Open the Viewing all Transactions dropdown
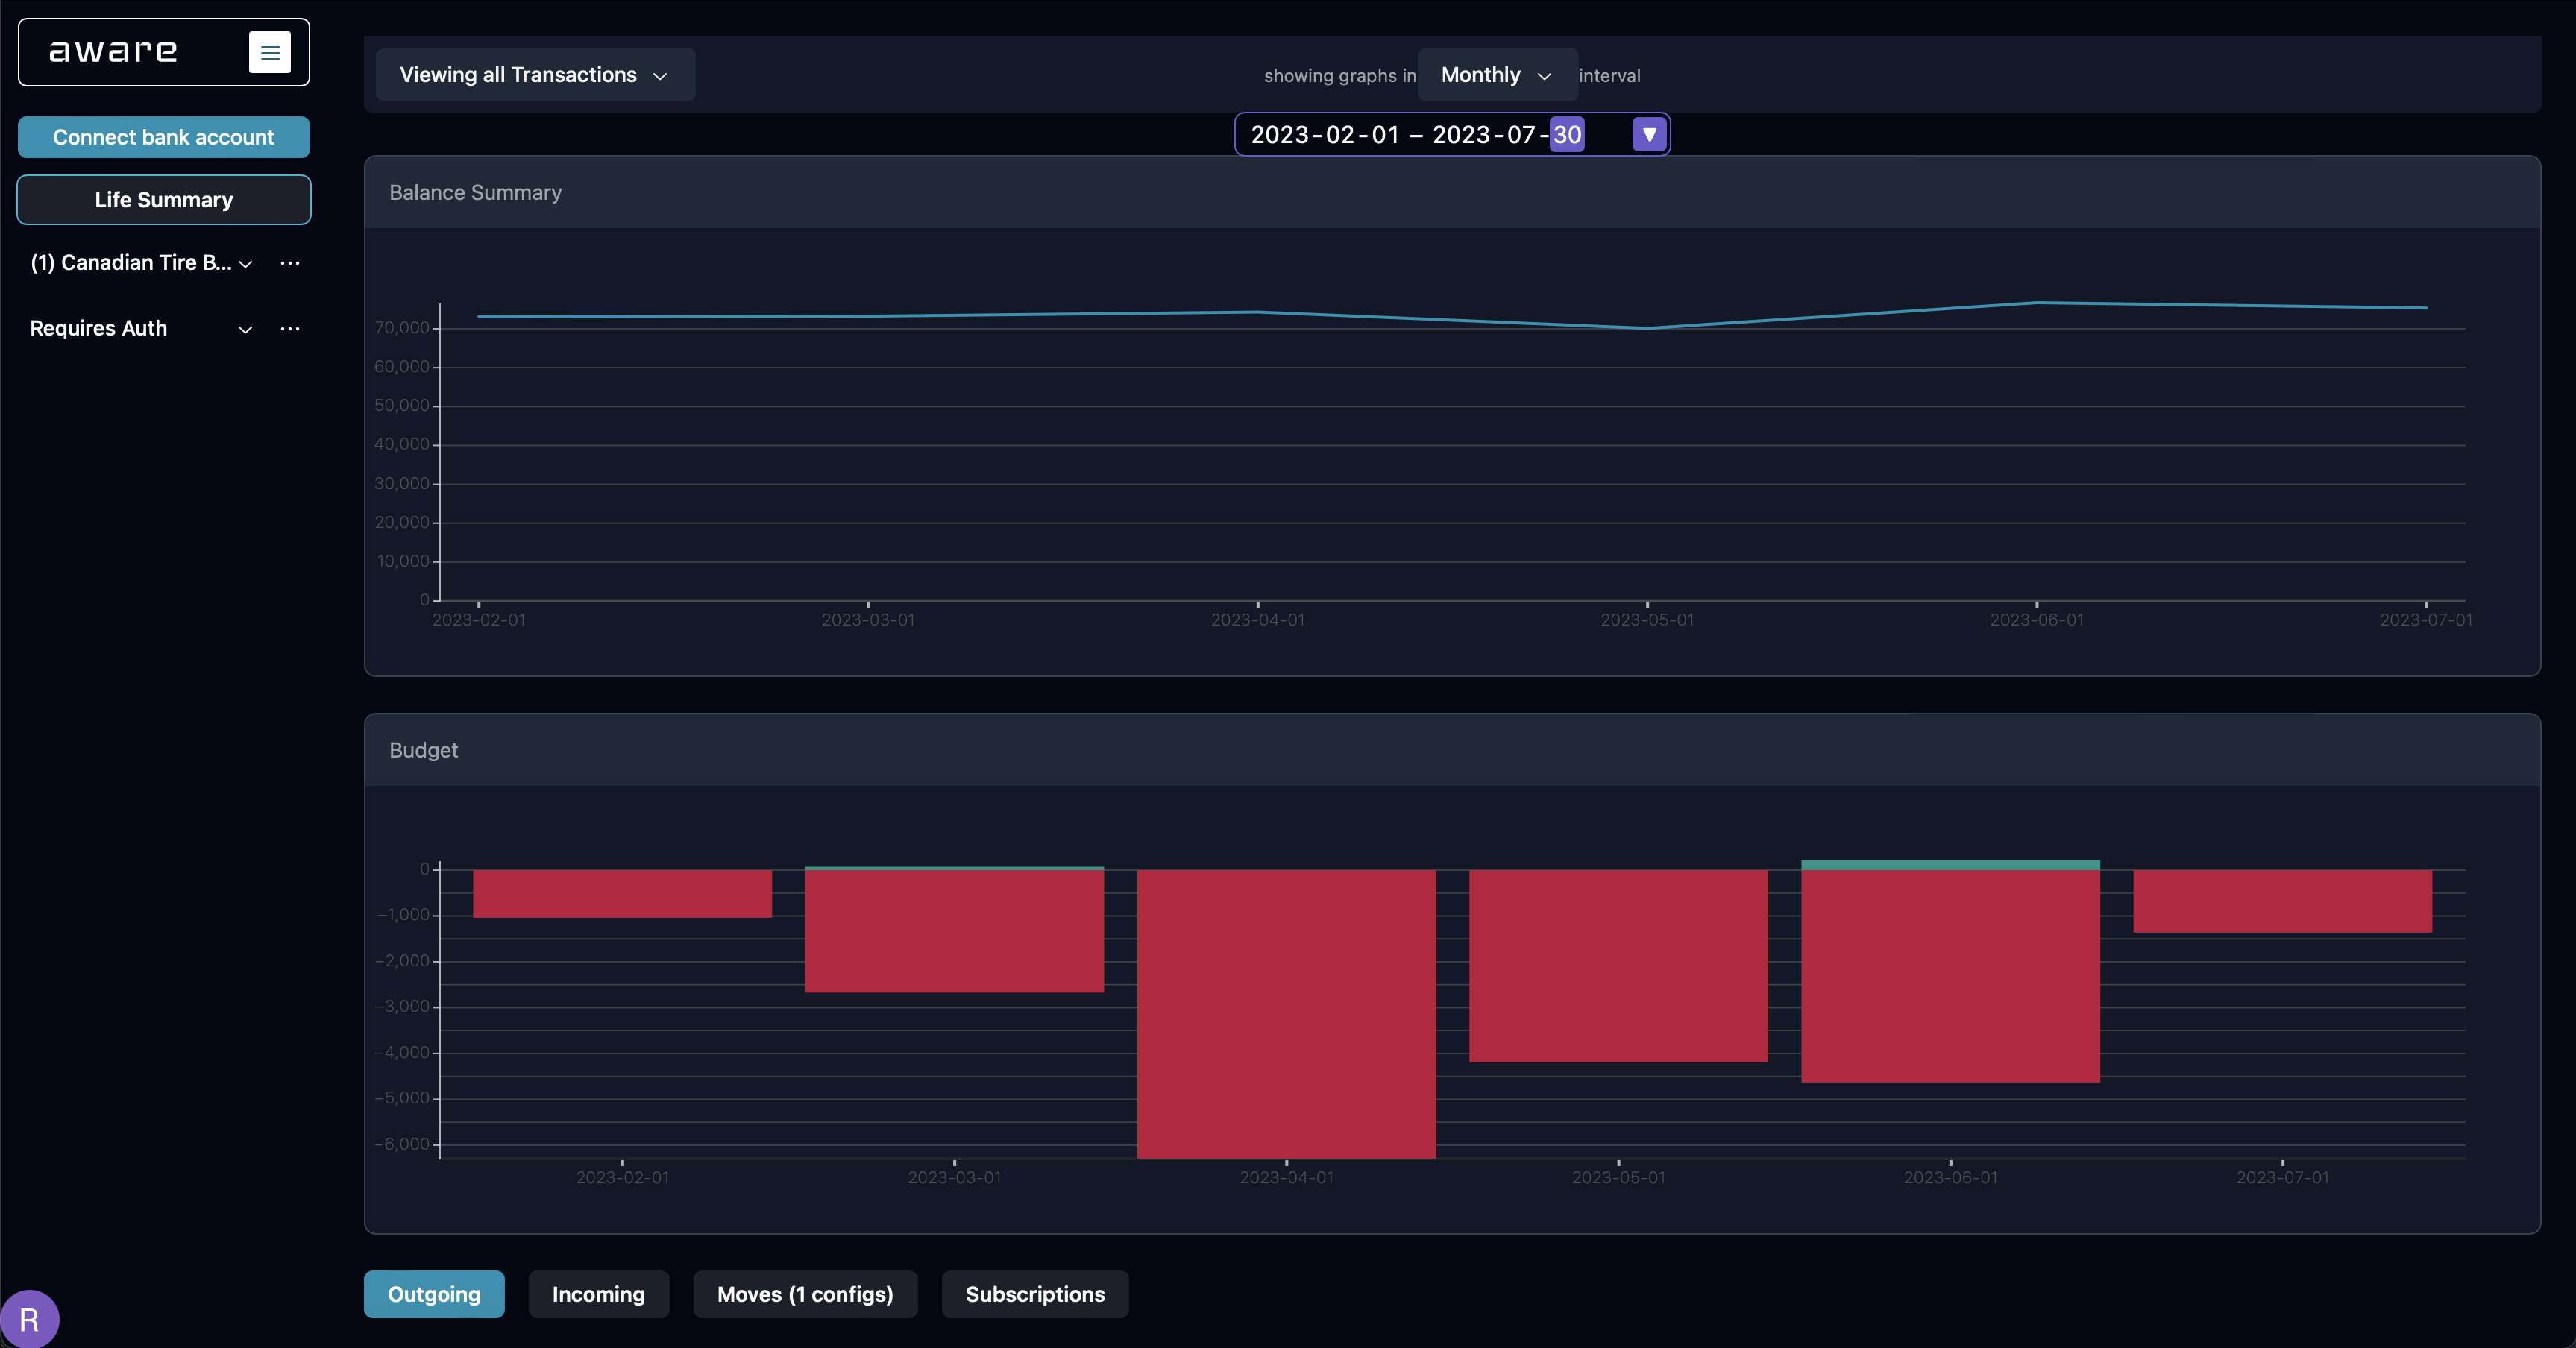 coord(534,75)
